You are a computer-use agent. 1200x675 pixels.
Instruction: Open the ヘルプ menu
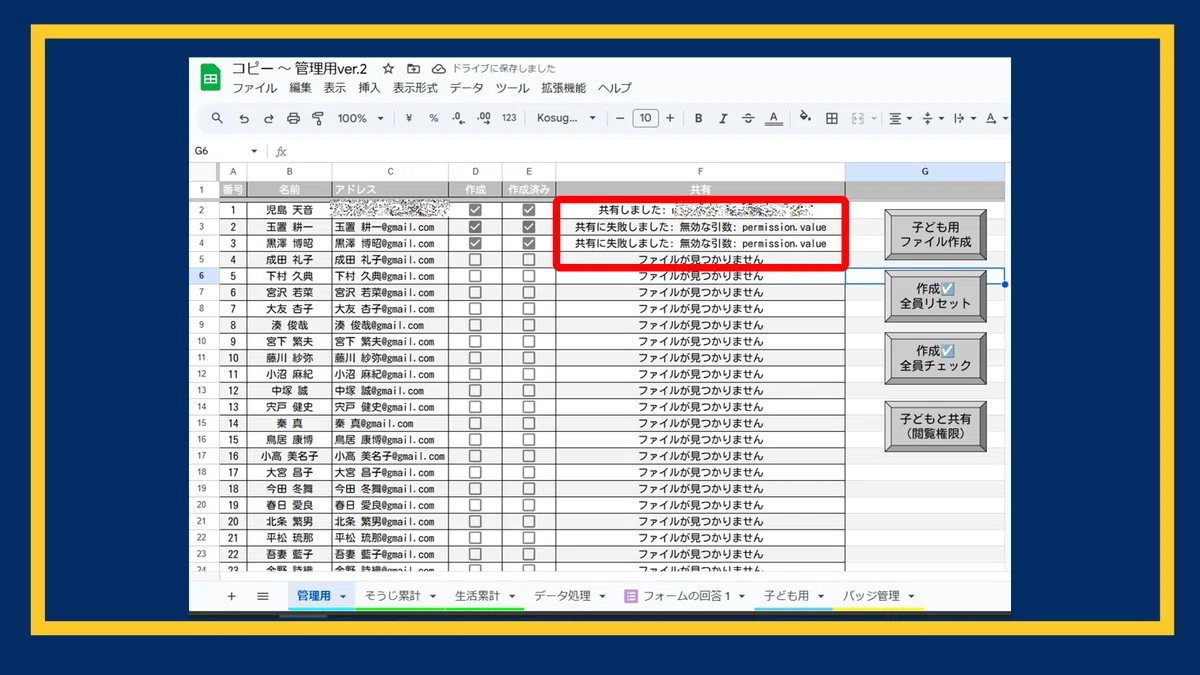pos(615,88)
